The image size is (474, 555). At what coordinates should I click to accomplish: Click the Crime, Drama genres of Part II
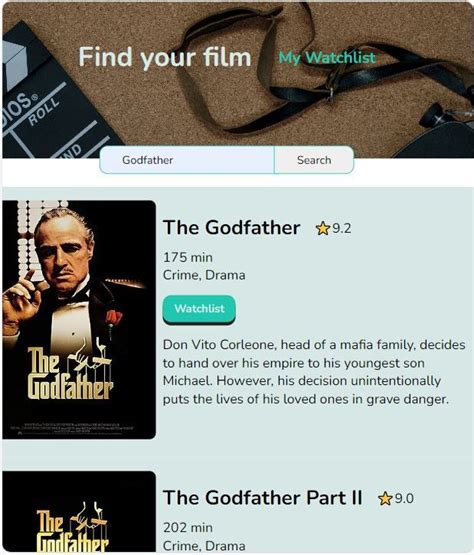[204, 546]
